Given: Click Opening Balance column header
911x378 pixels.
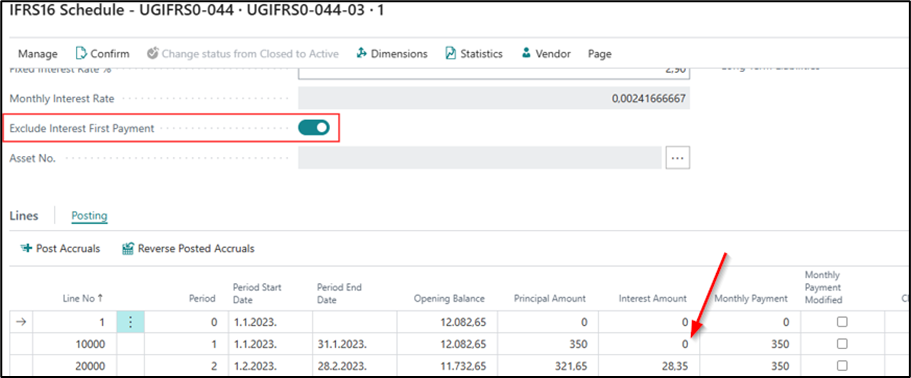Looking at the screenshot, I should click(x=449, y=298).
